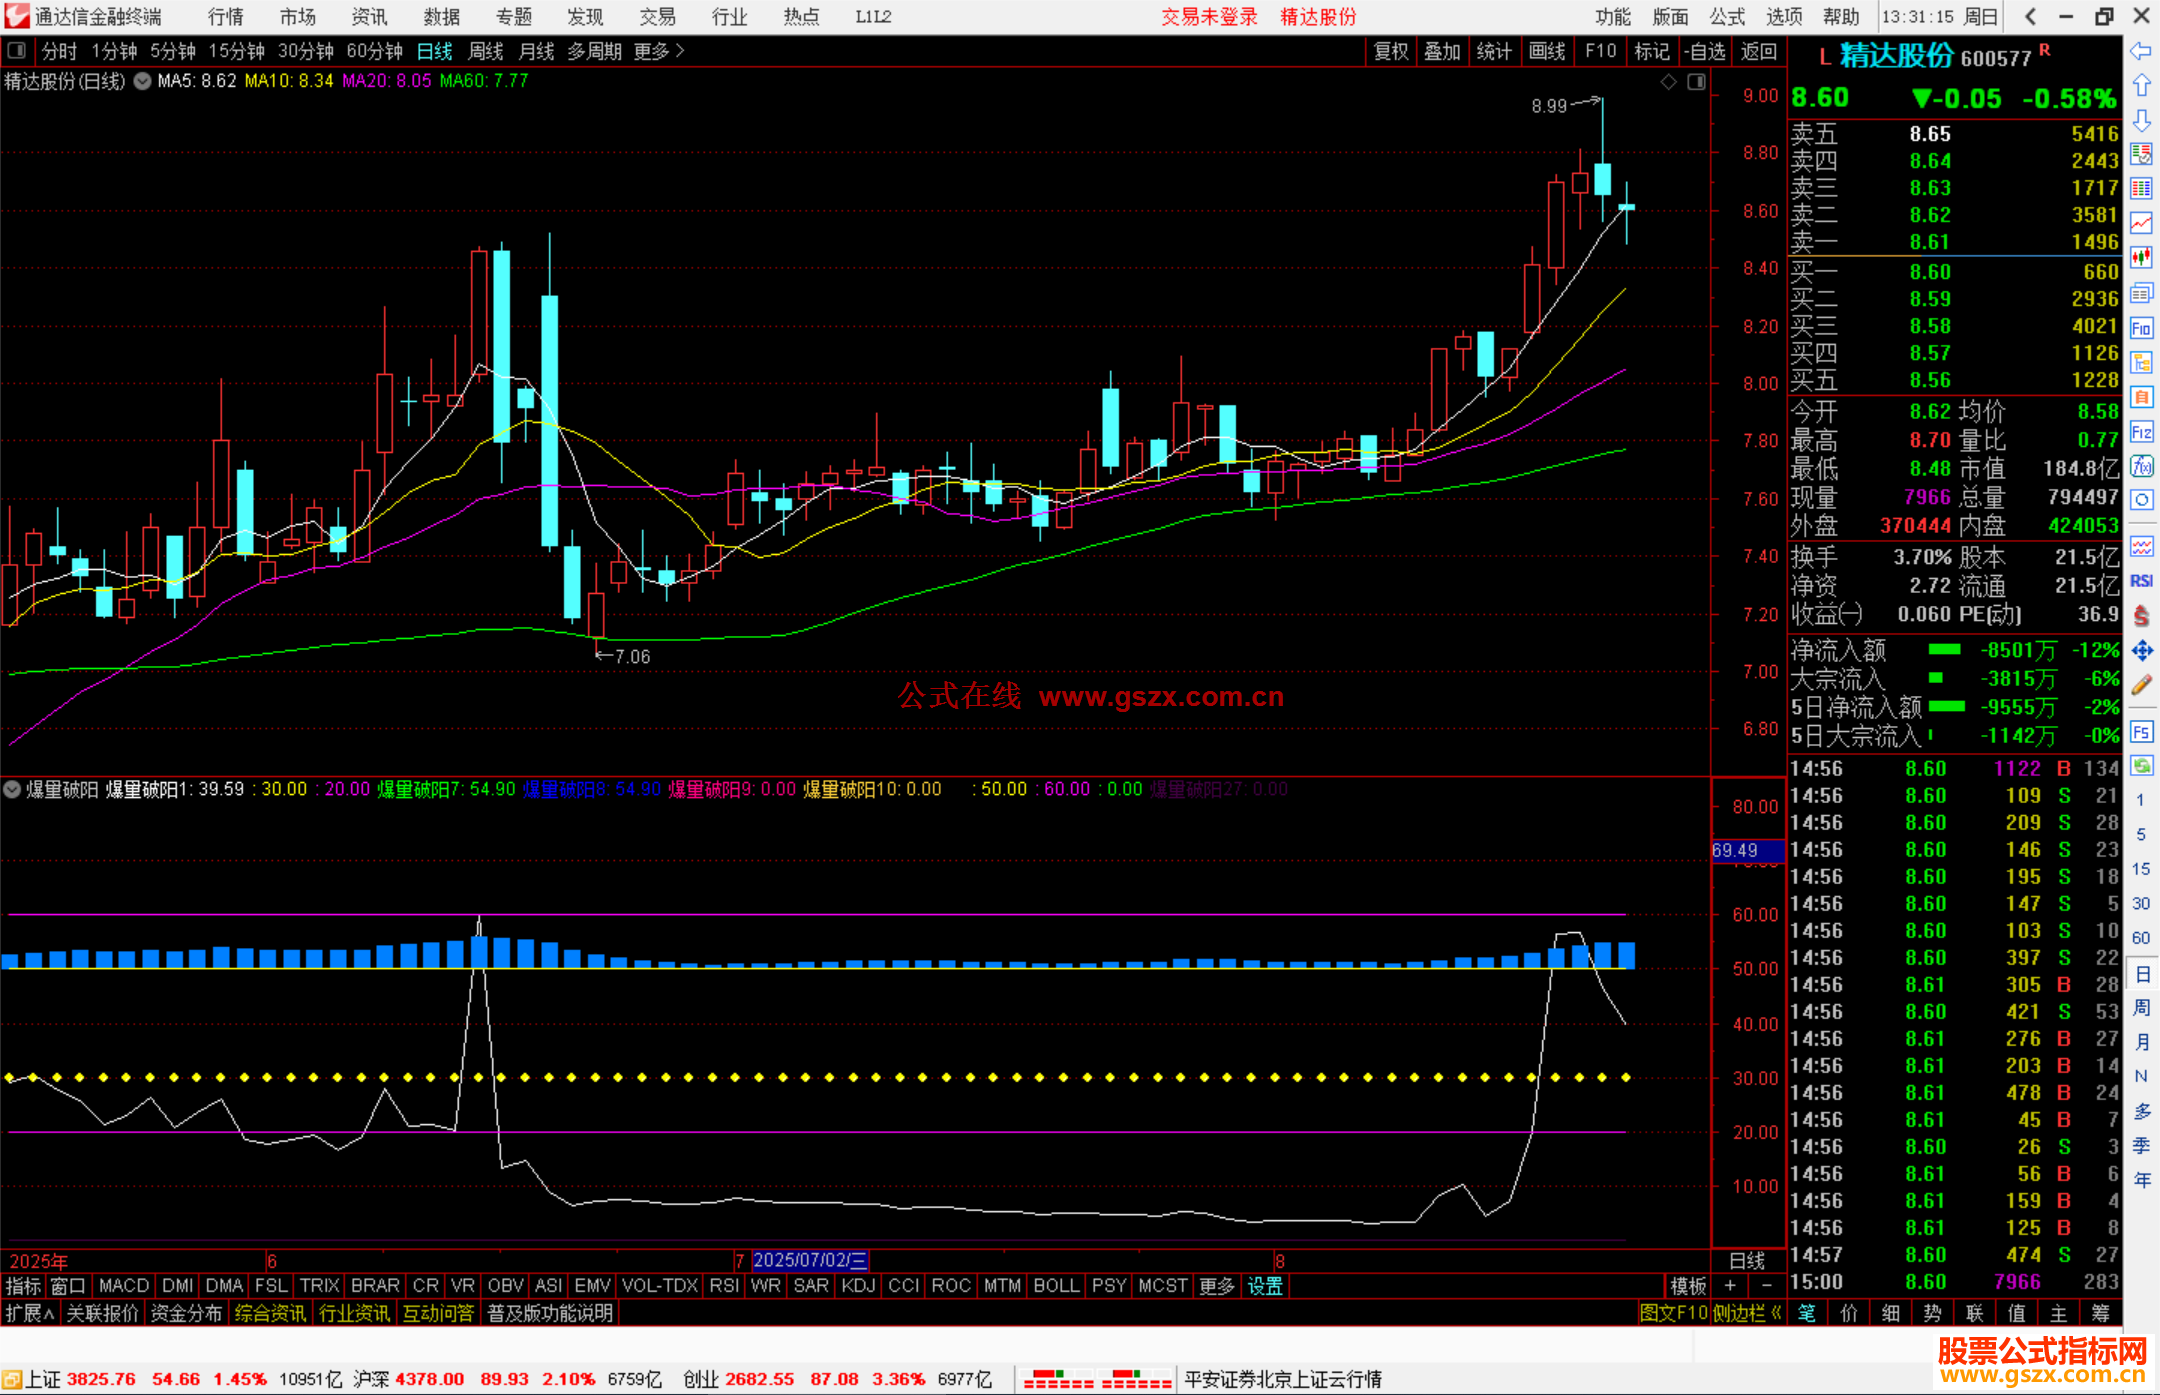This screenshot has height=1395, width=2160.
Task: Select the KDJ indicator tab
Action: pos(858,1286)
